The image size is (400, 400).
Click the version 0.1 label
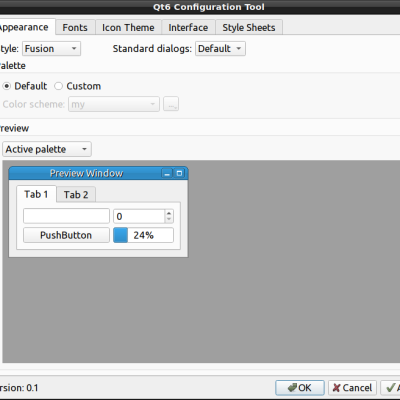(19, 388)
